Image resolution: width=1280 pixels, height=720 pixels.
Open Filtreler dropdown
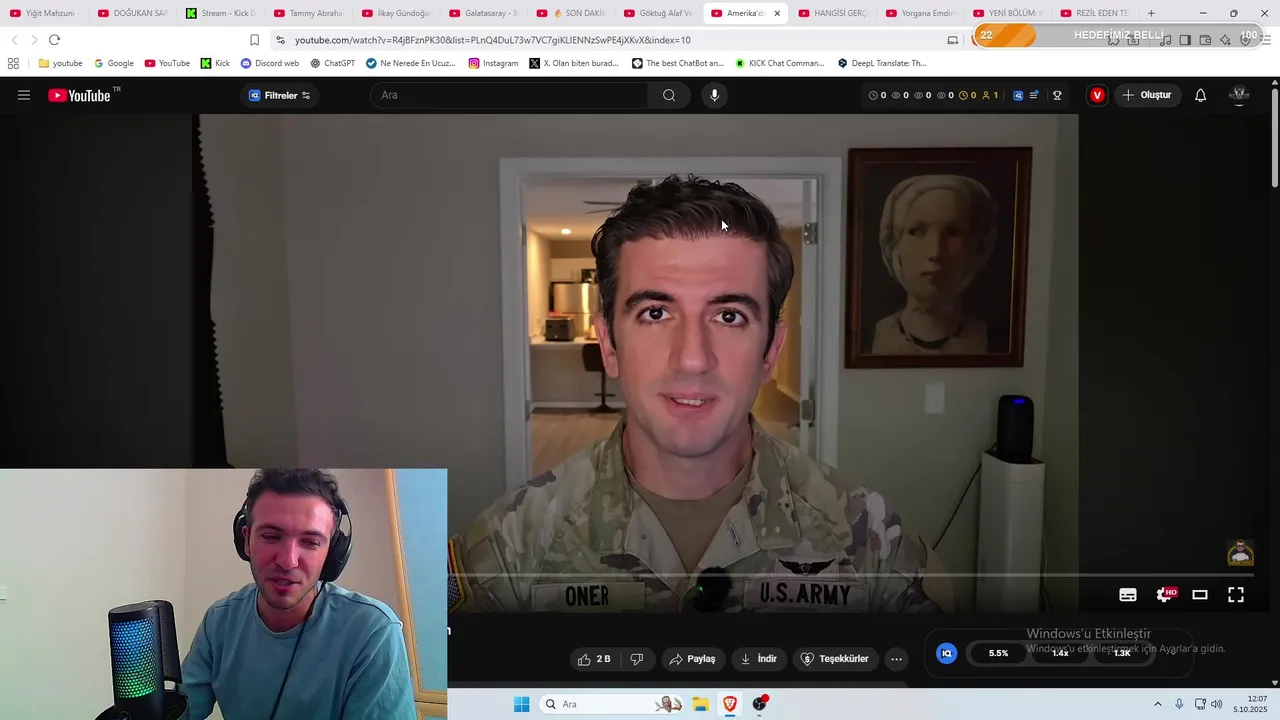pos(279,95)
